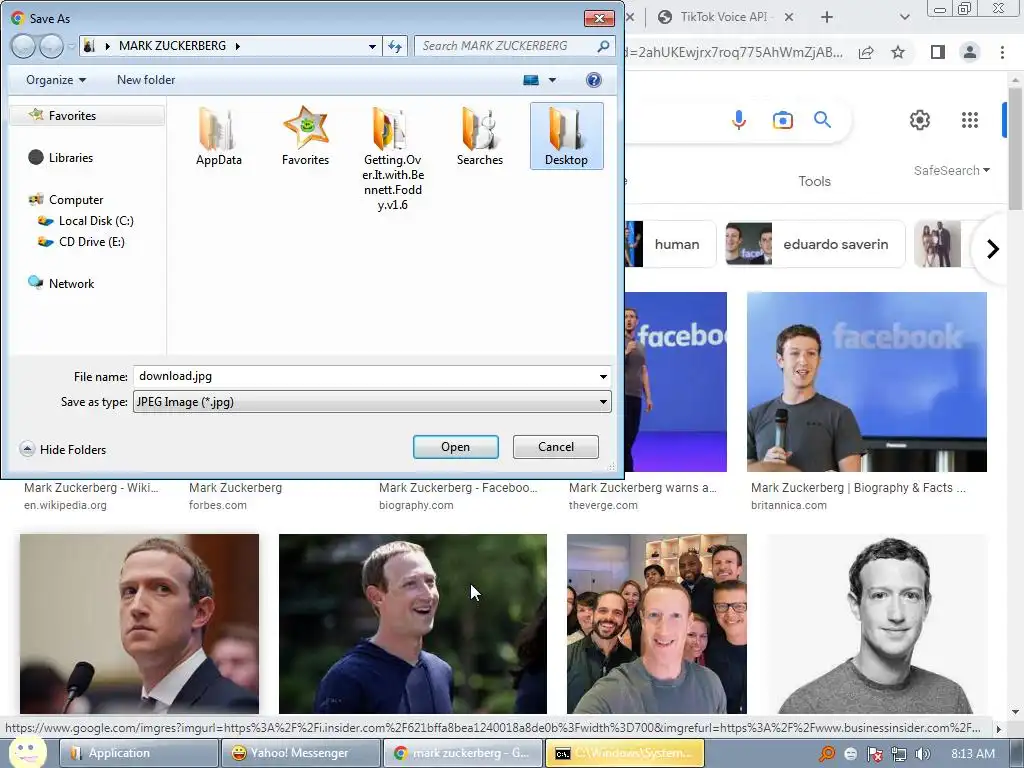Click the network icon in system tray

(899, 754)
